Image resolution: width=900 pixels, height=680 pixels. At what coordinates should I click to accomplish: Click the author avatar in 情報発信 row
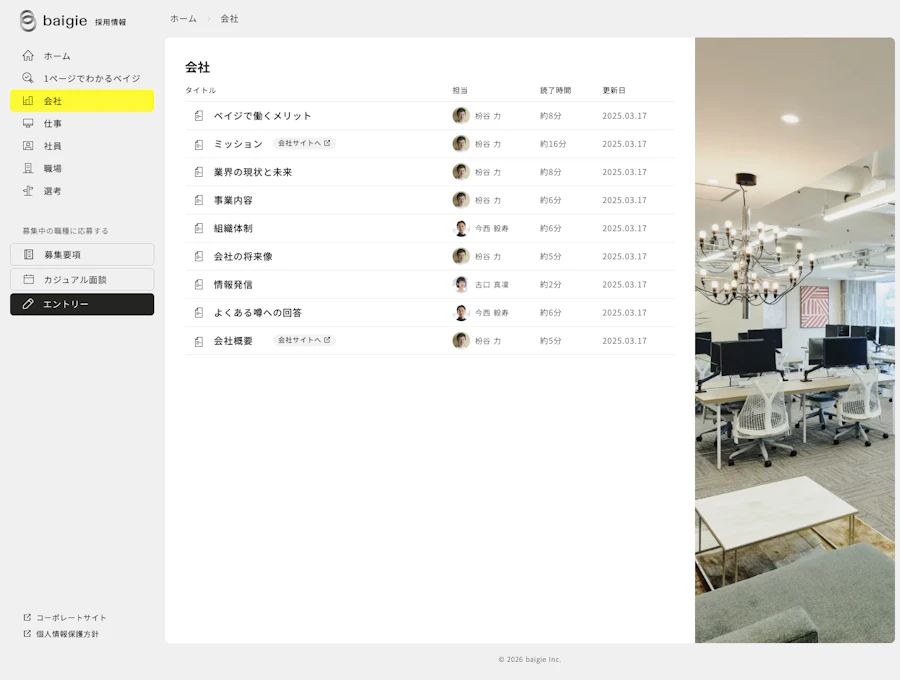(x=461, y=285)
